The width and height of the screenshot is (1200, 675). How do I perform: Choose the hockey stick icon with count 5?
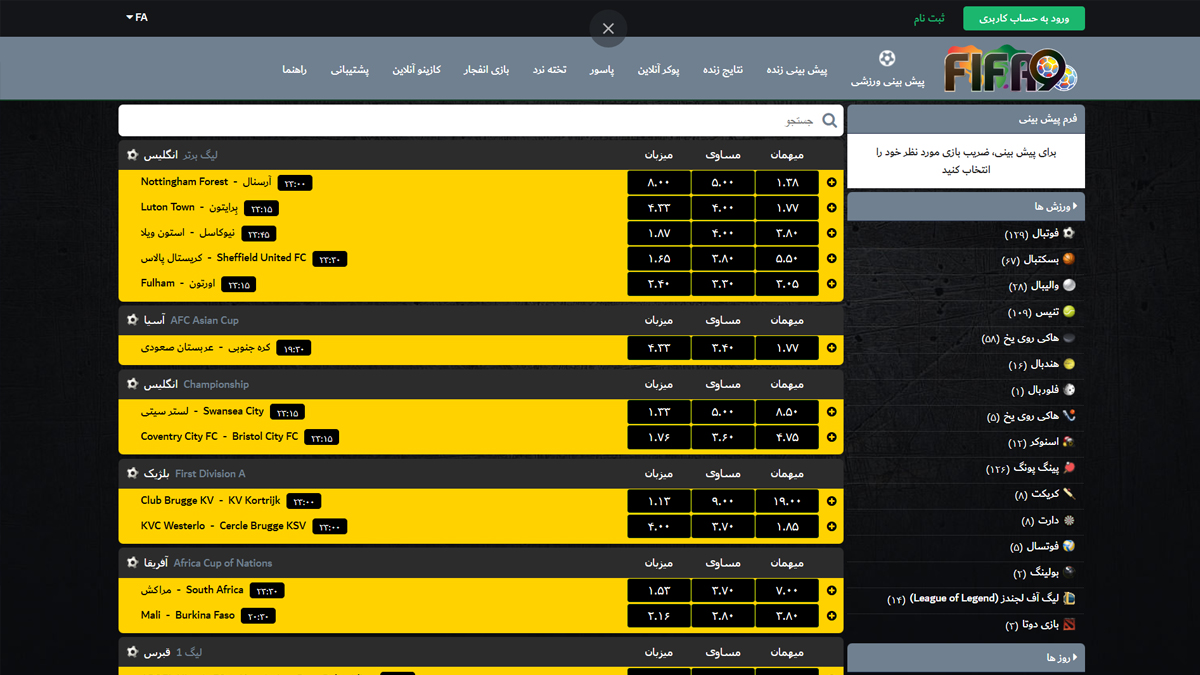pos(1069,416)
